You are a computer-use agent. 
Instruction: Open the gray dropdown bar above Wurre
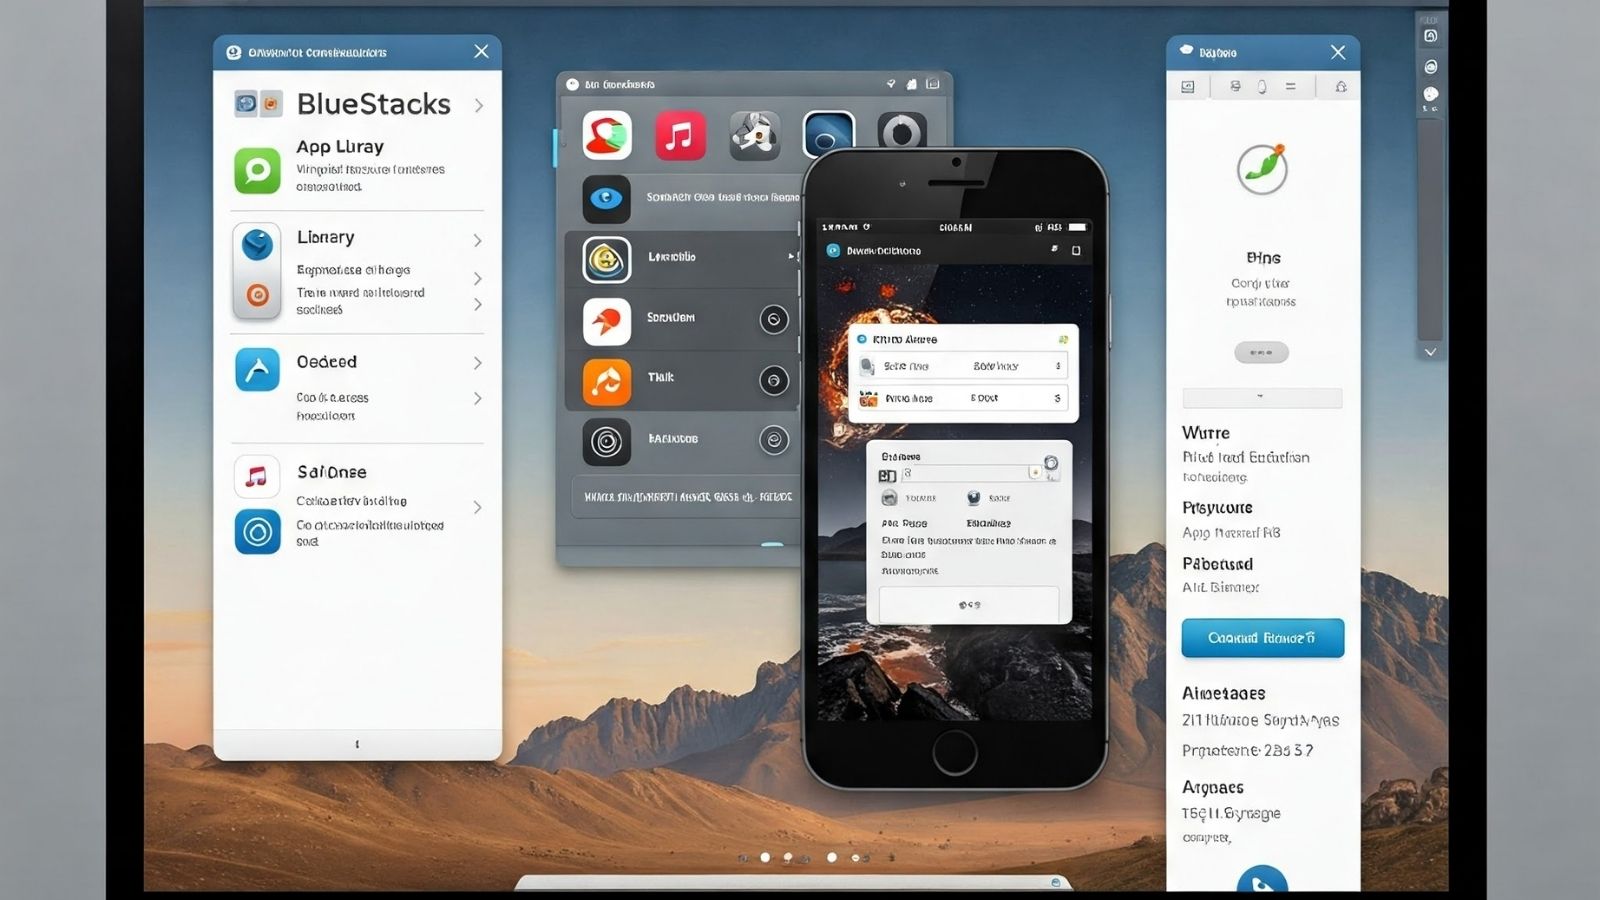(1262, 398)
